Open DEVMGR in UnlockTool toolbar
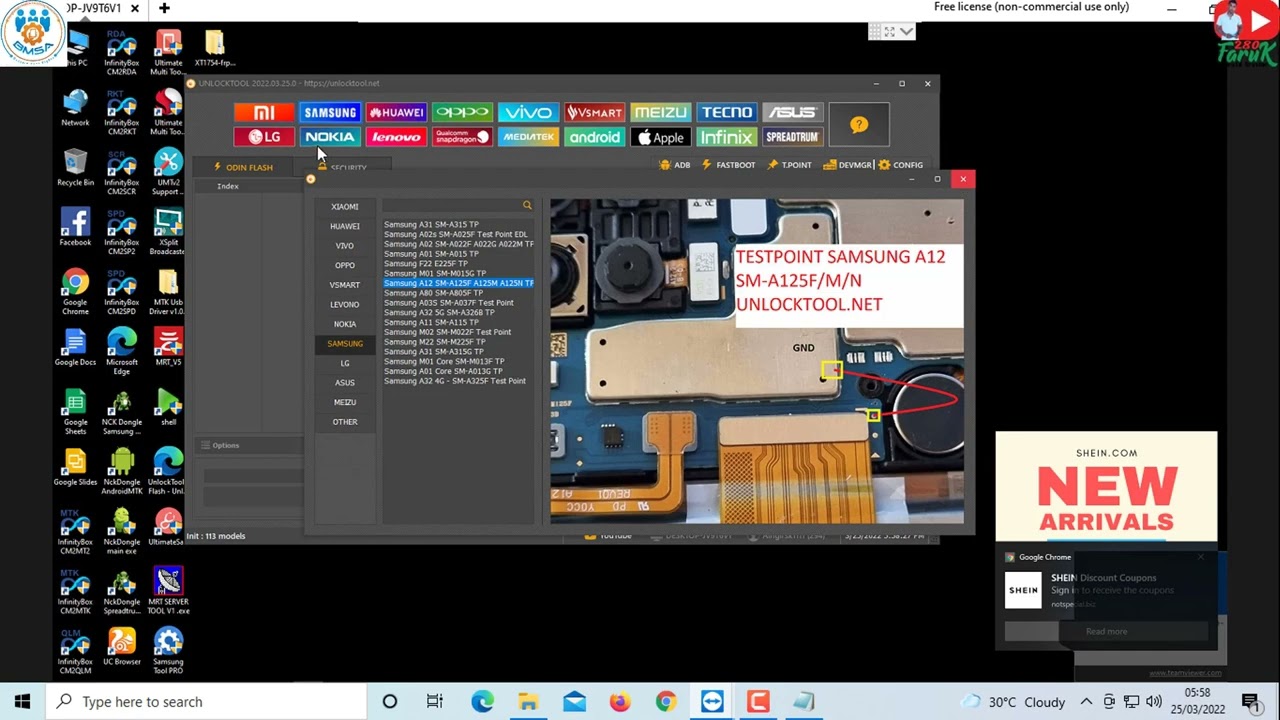This screenshot has width=1280, height=720. pyautogui.click(x=848, y=165)
